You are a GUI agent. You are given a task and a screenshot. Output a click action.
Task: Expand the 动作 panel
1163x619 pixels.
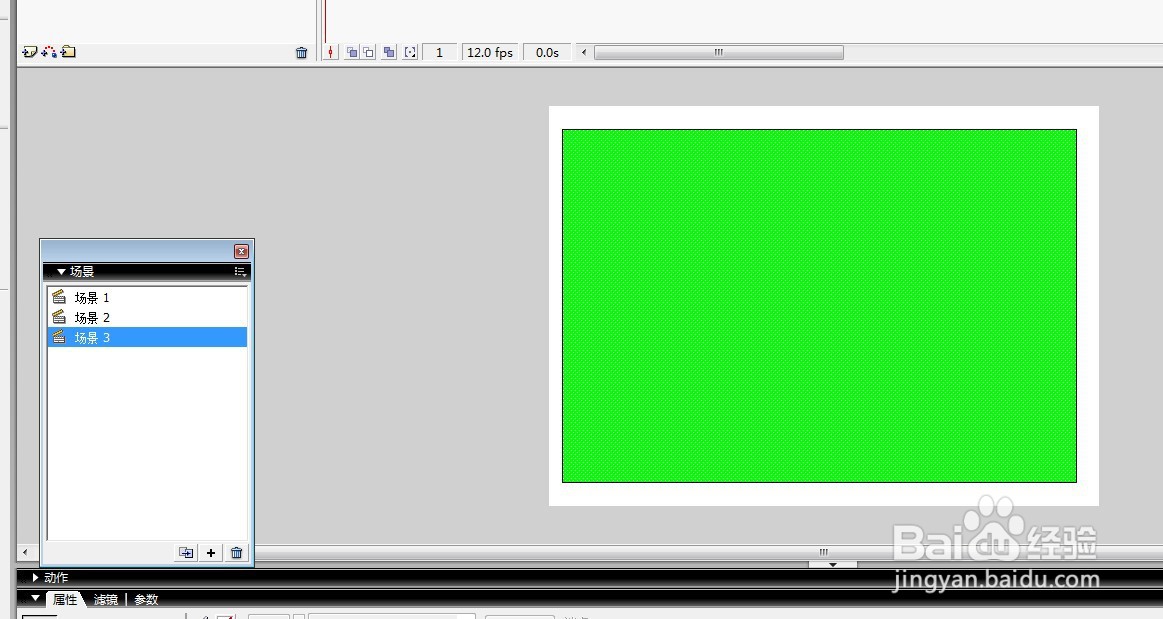click(35, 577)
